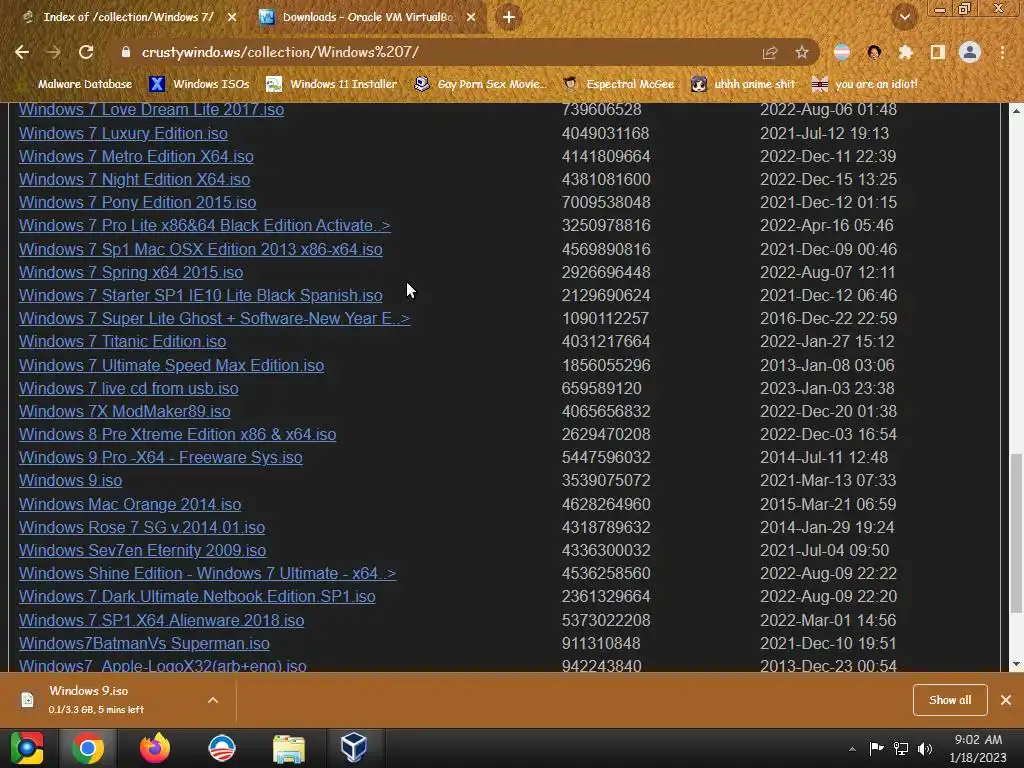Click the Windows 9.iso link in listing
Screen dimensions: 1024x768
pos(71,481)
